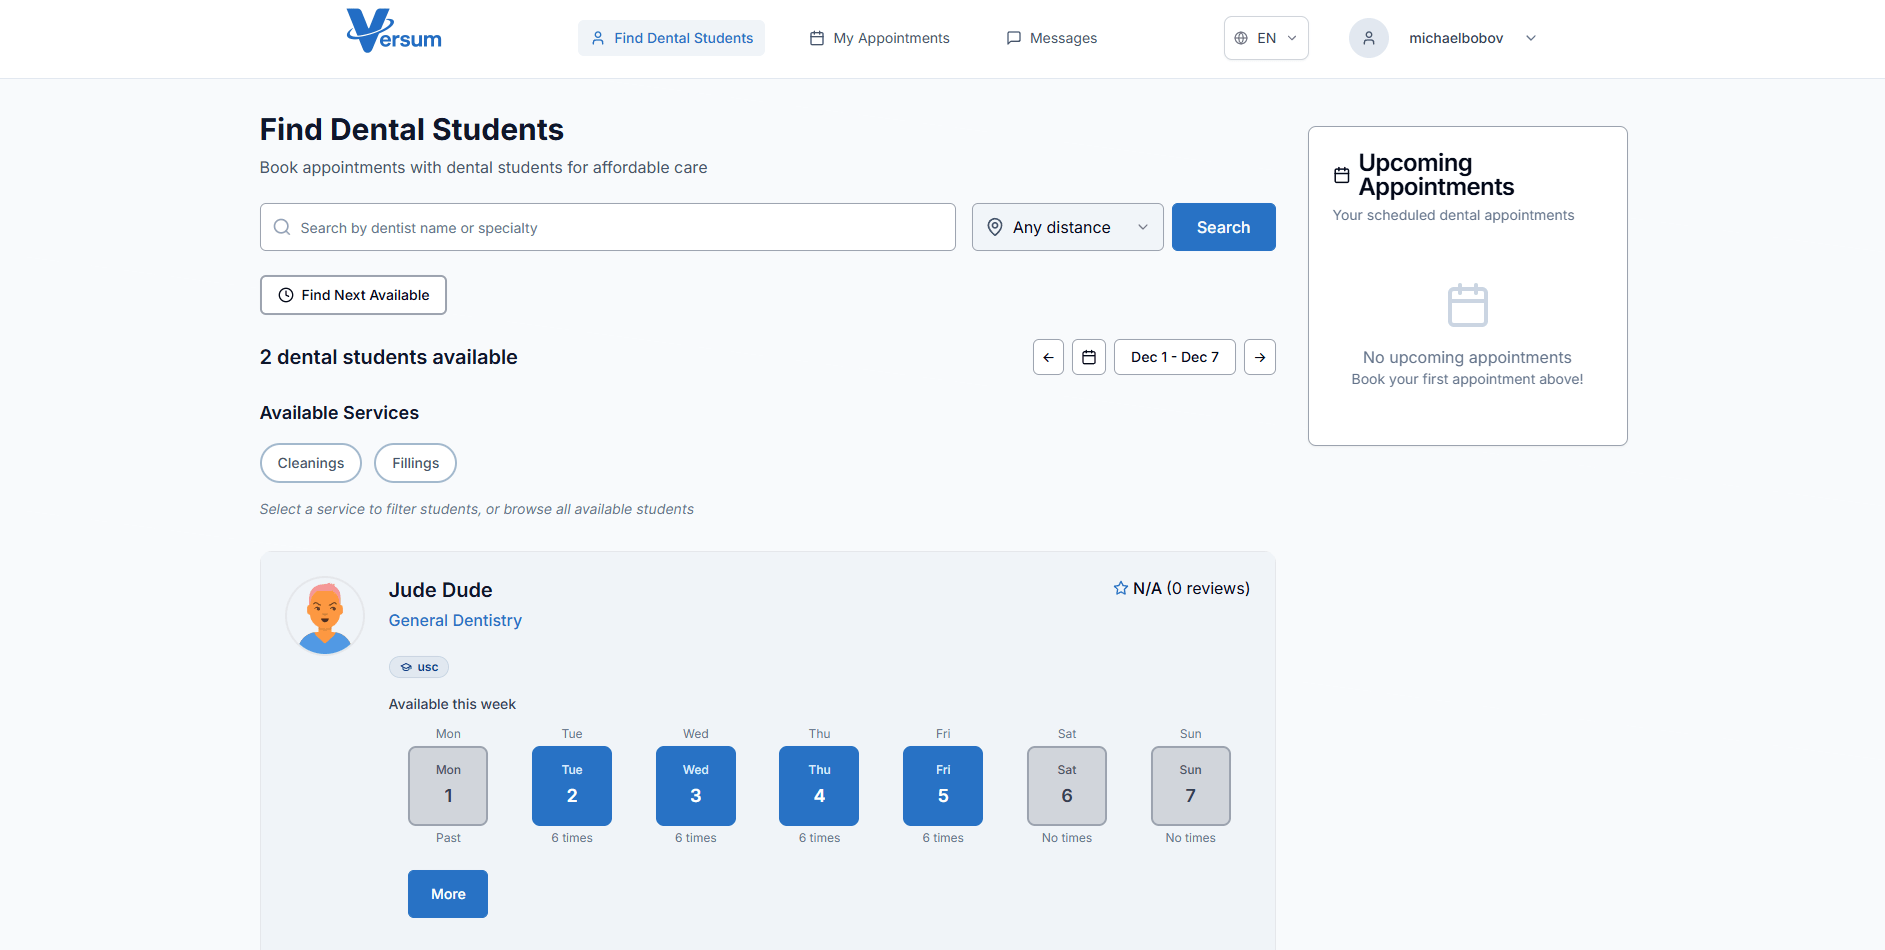Open the My Appointments tab
The height and width of the screenshot is (950, 1885).
tap(879, 38)
